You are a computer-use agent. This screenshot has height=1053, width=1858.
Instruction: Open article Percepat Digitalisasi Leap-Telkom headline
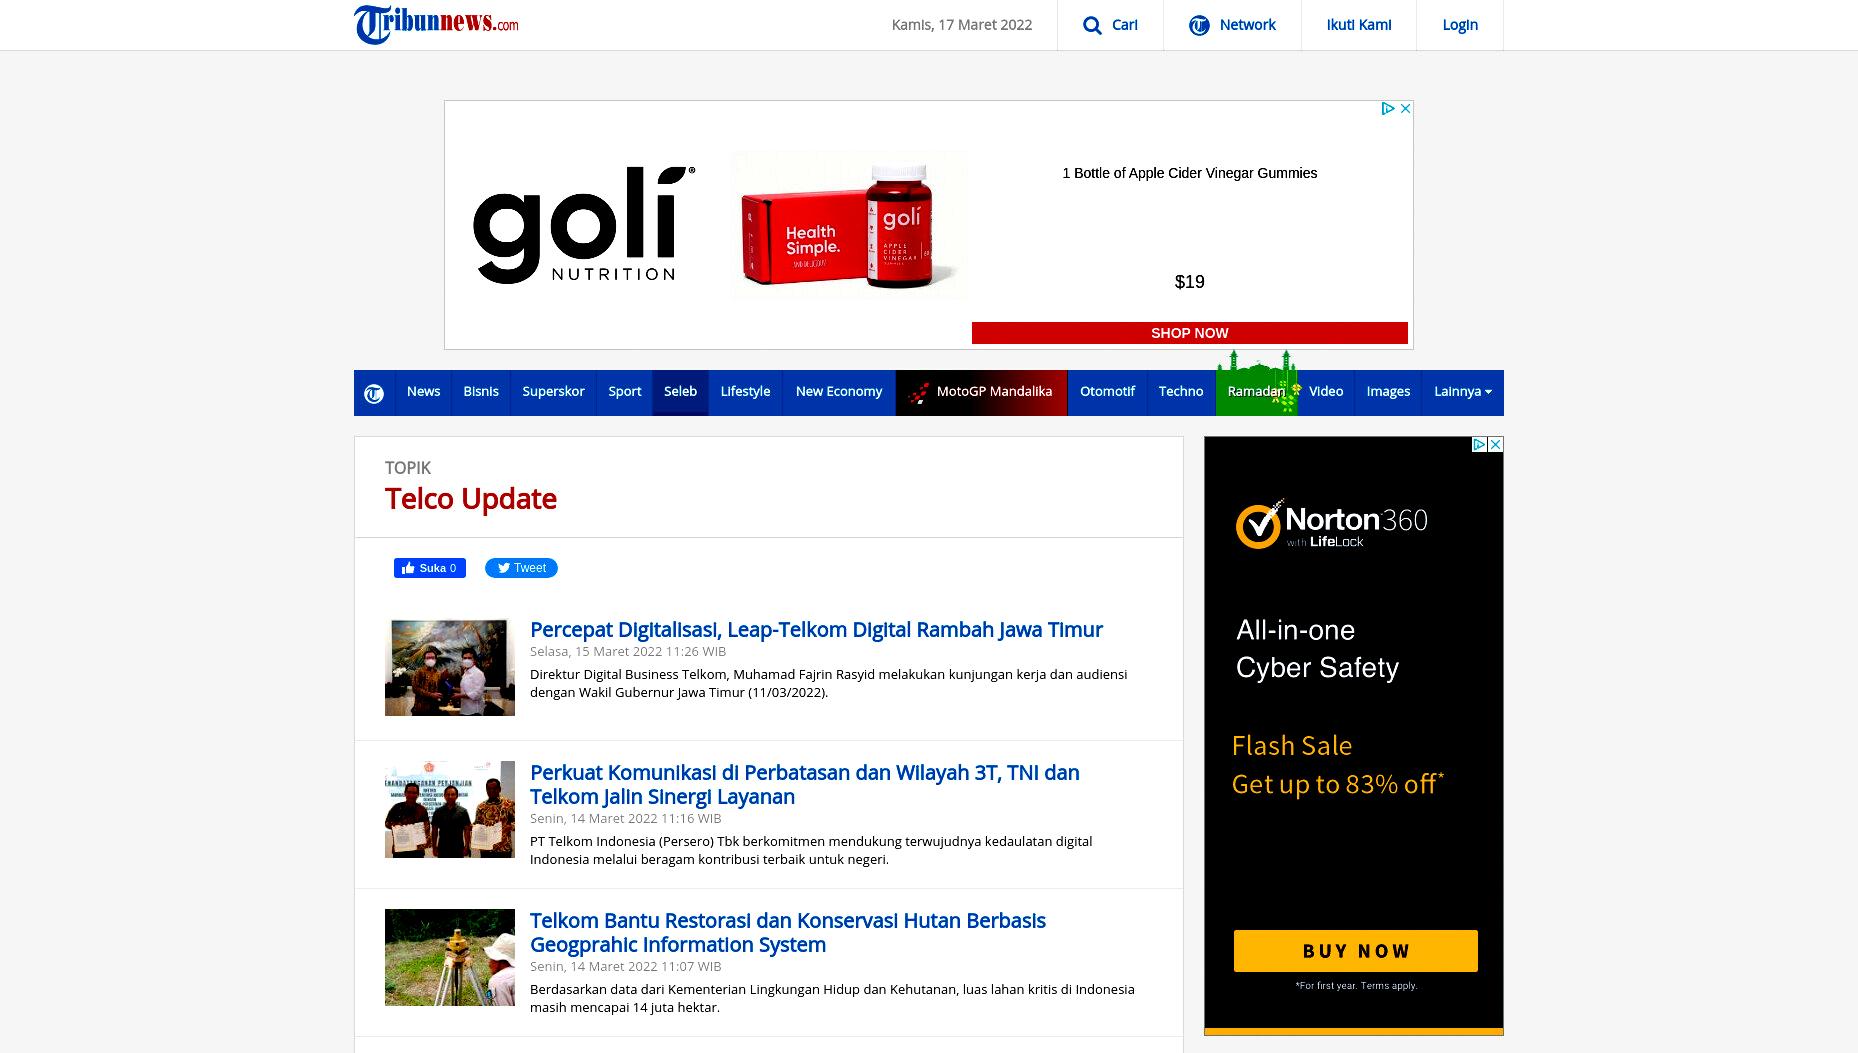[816, 630]
